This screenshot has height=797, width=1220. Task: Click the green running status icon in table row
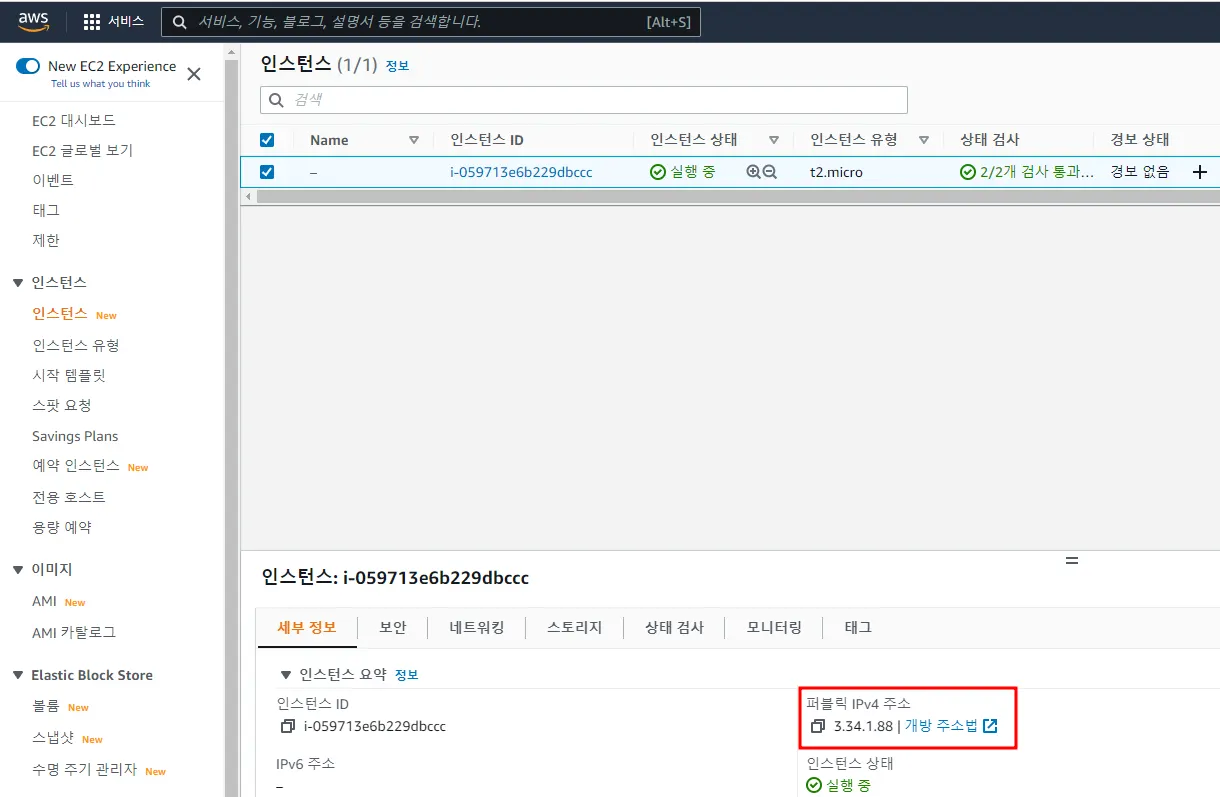pyautogui.click(x=658, y=172)
